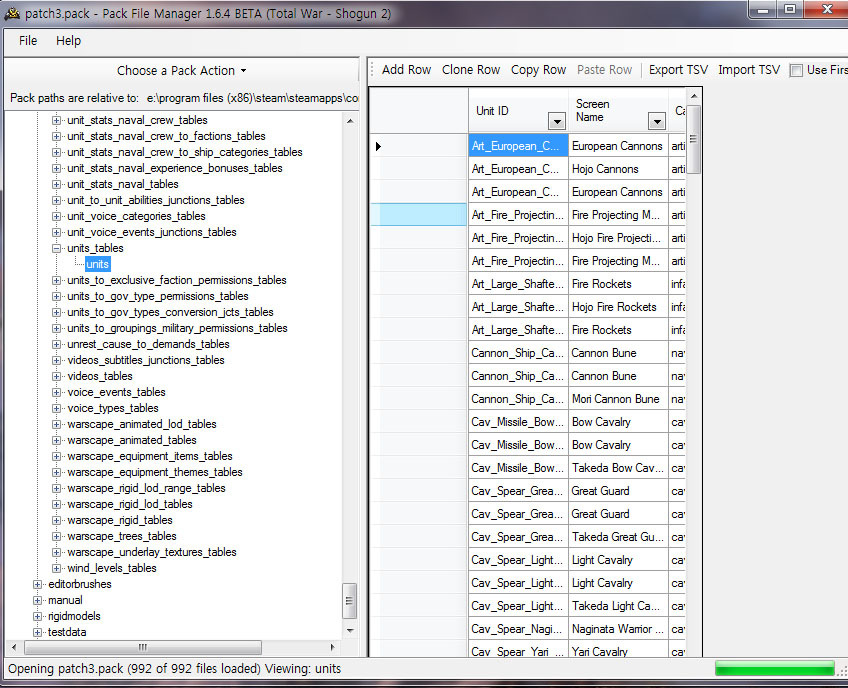848x688 pixels.
Task: Click data grid scroll up arrow
Action: [694, 96]
